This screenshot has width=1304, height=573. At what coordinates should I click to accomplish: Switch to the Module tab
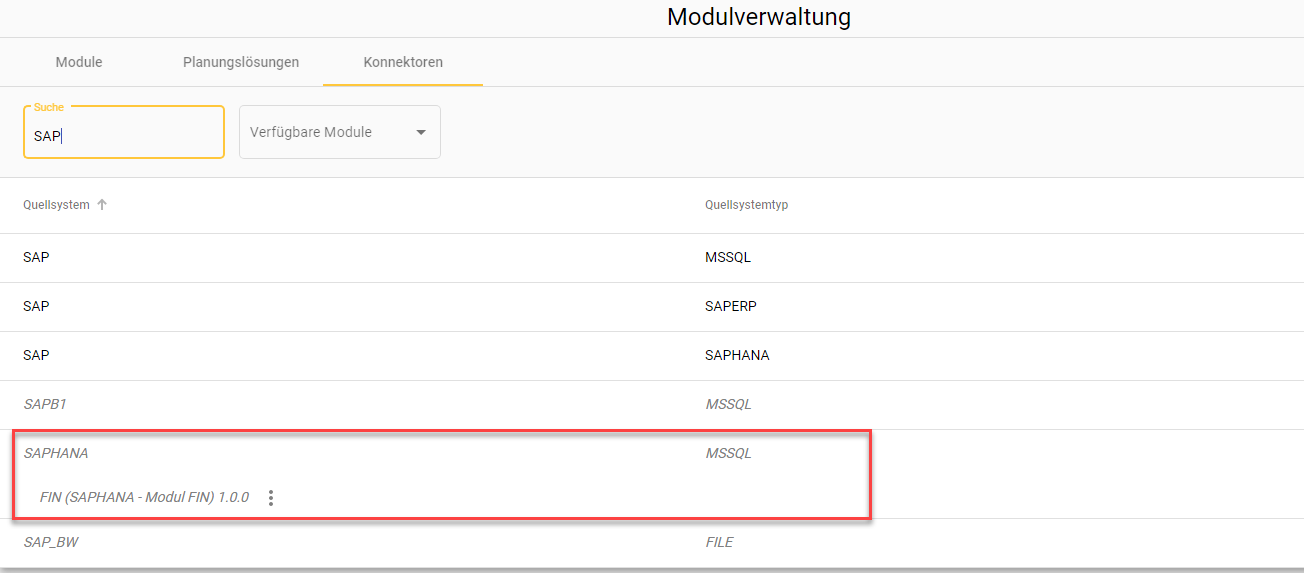tap(79, 62)
